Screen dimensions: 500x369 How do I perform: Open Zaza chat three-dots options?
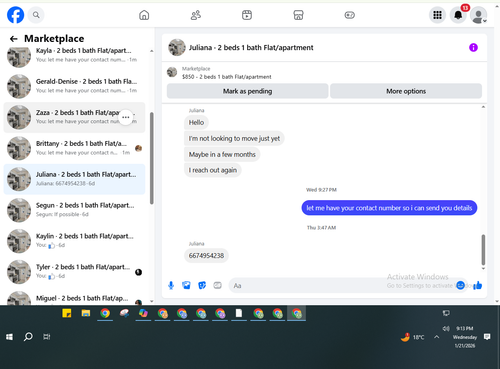126,117
